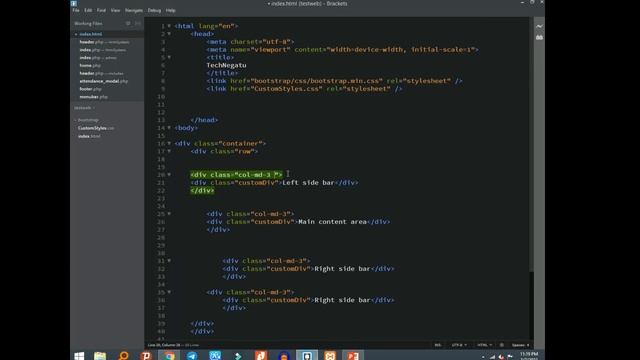This screenshot has height=360, width=640.
Task: Collapse the title fold arrow on line 5
Action: point(169,58)
